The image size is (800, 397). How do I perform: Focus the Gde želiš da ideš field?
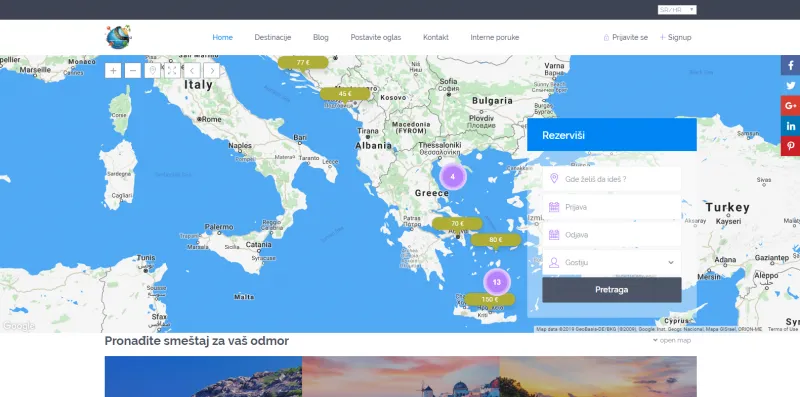[x=612, y=179]
